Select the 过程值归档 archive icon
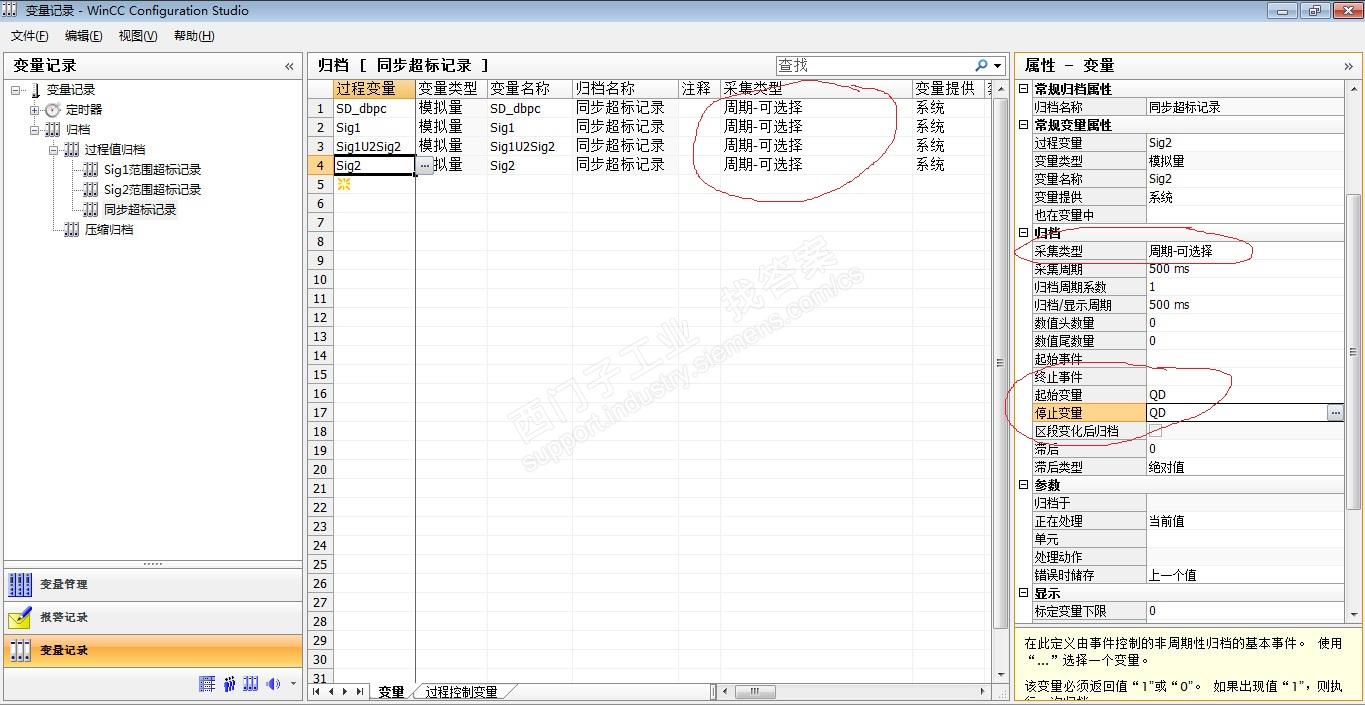 coord(72,150)
